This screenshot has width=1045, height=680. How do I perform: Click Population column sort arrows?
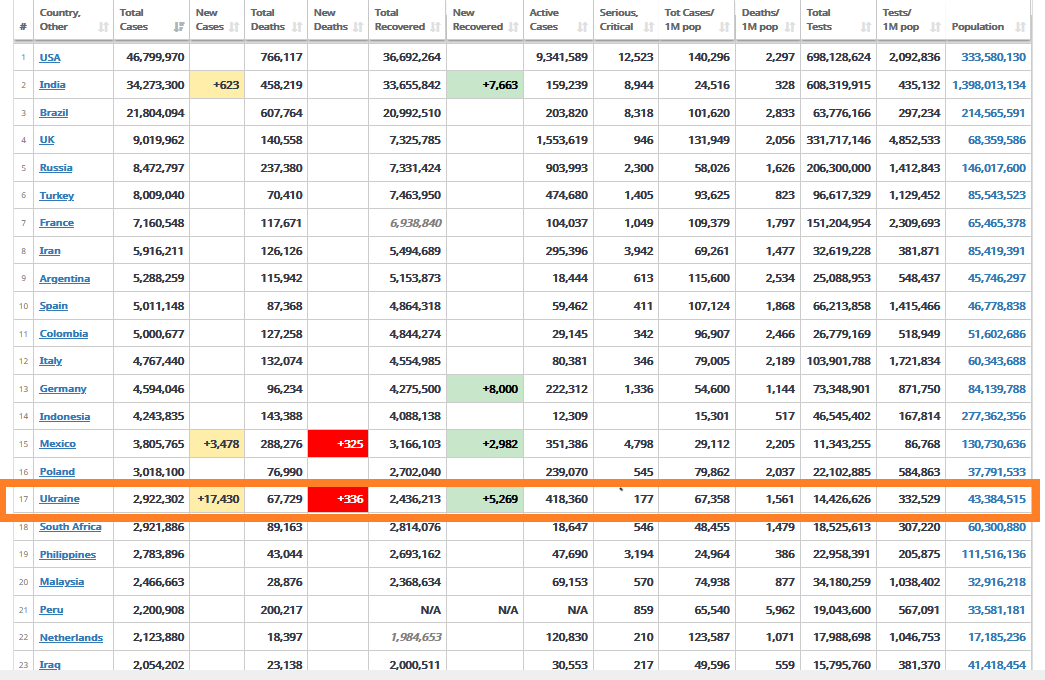click(1021, 27)
